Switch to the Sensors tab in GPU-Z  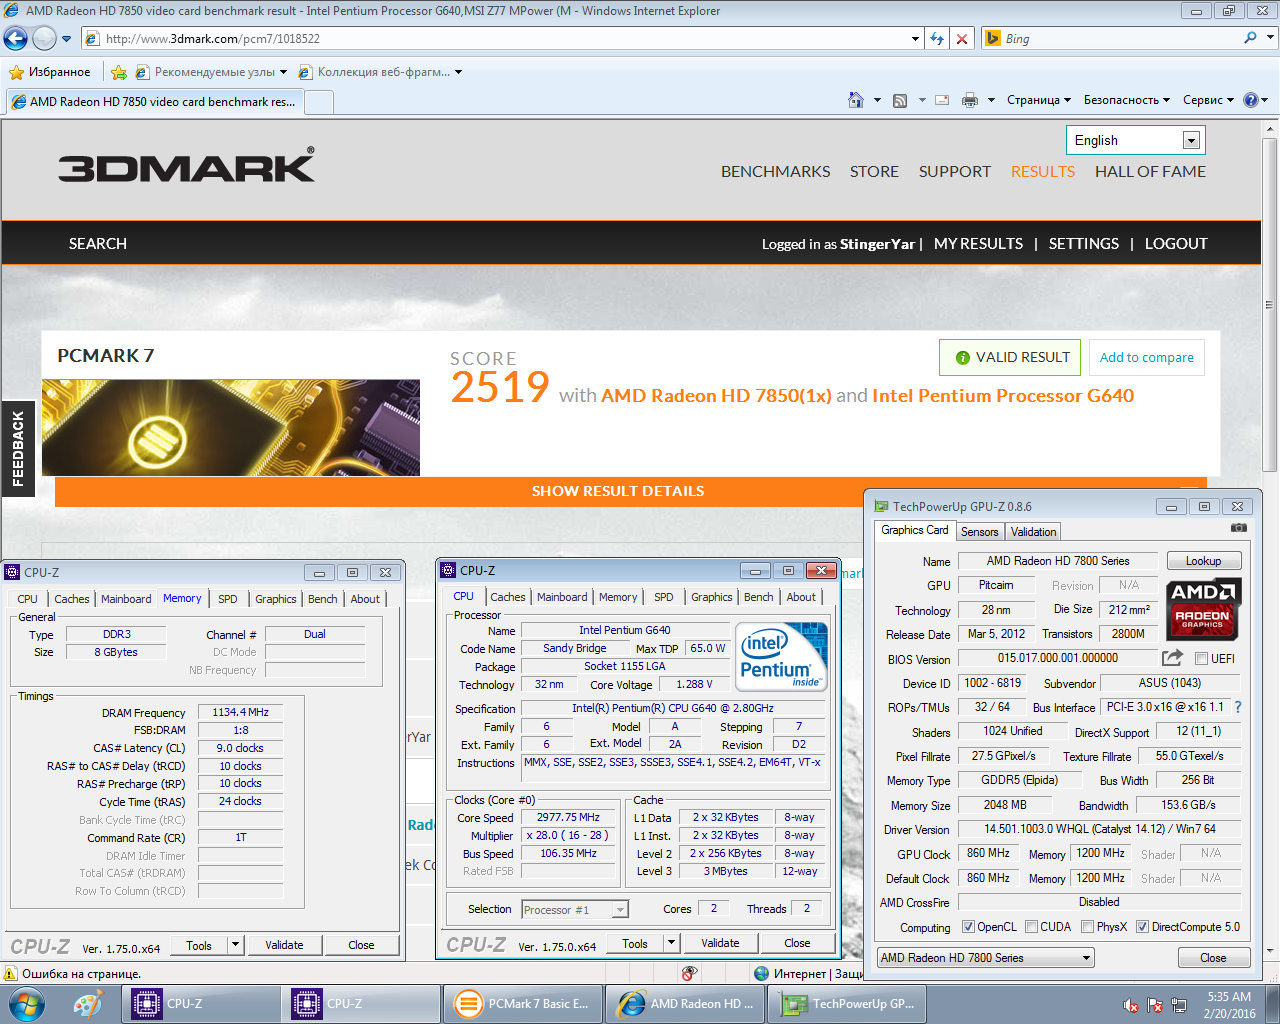pyautogui.click(x=979, y=531)
